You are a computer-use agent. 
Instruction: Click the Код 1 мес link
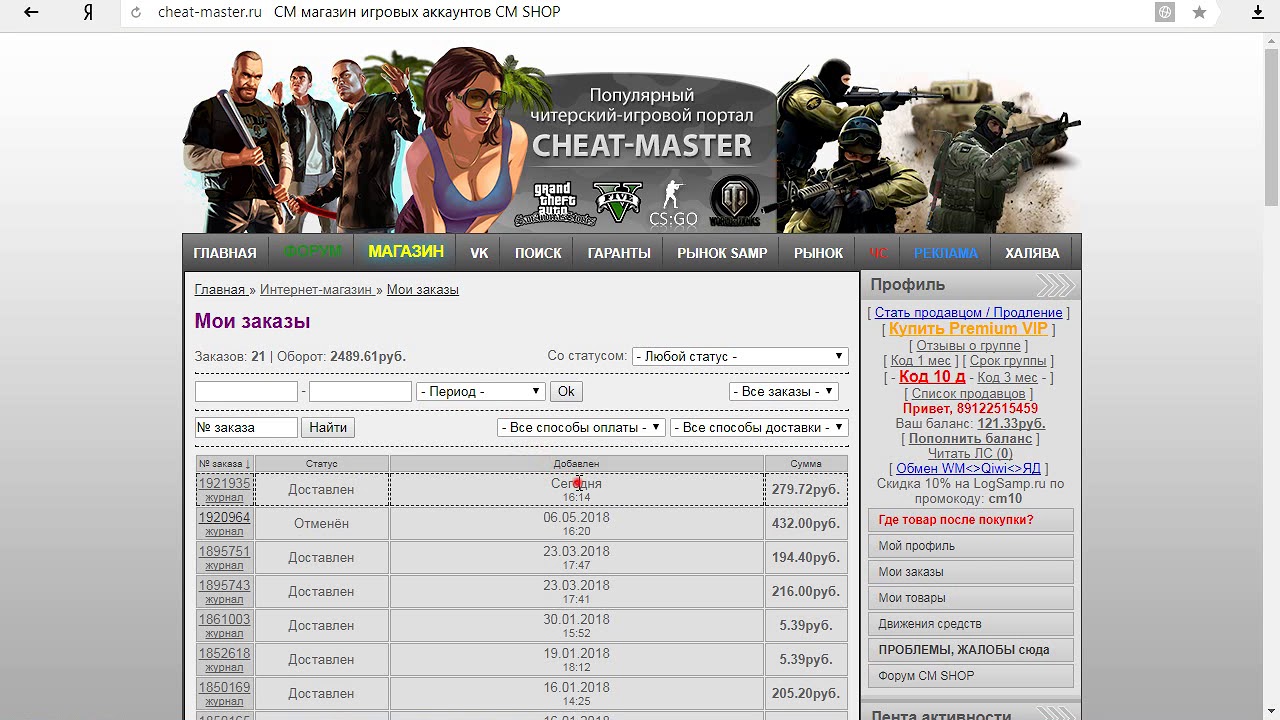920,361
